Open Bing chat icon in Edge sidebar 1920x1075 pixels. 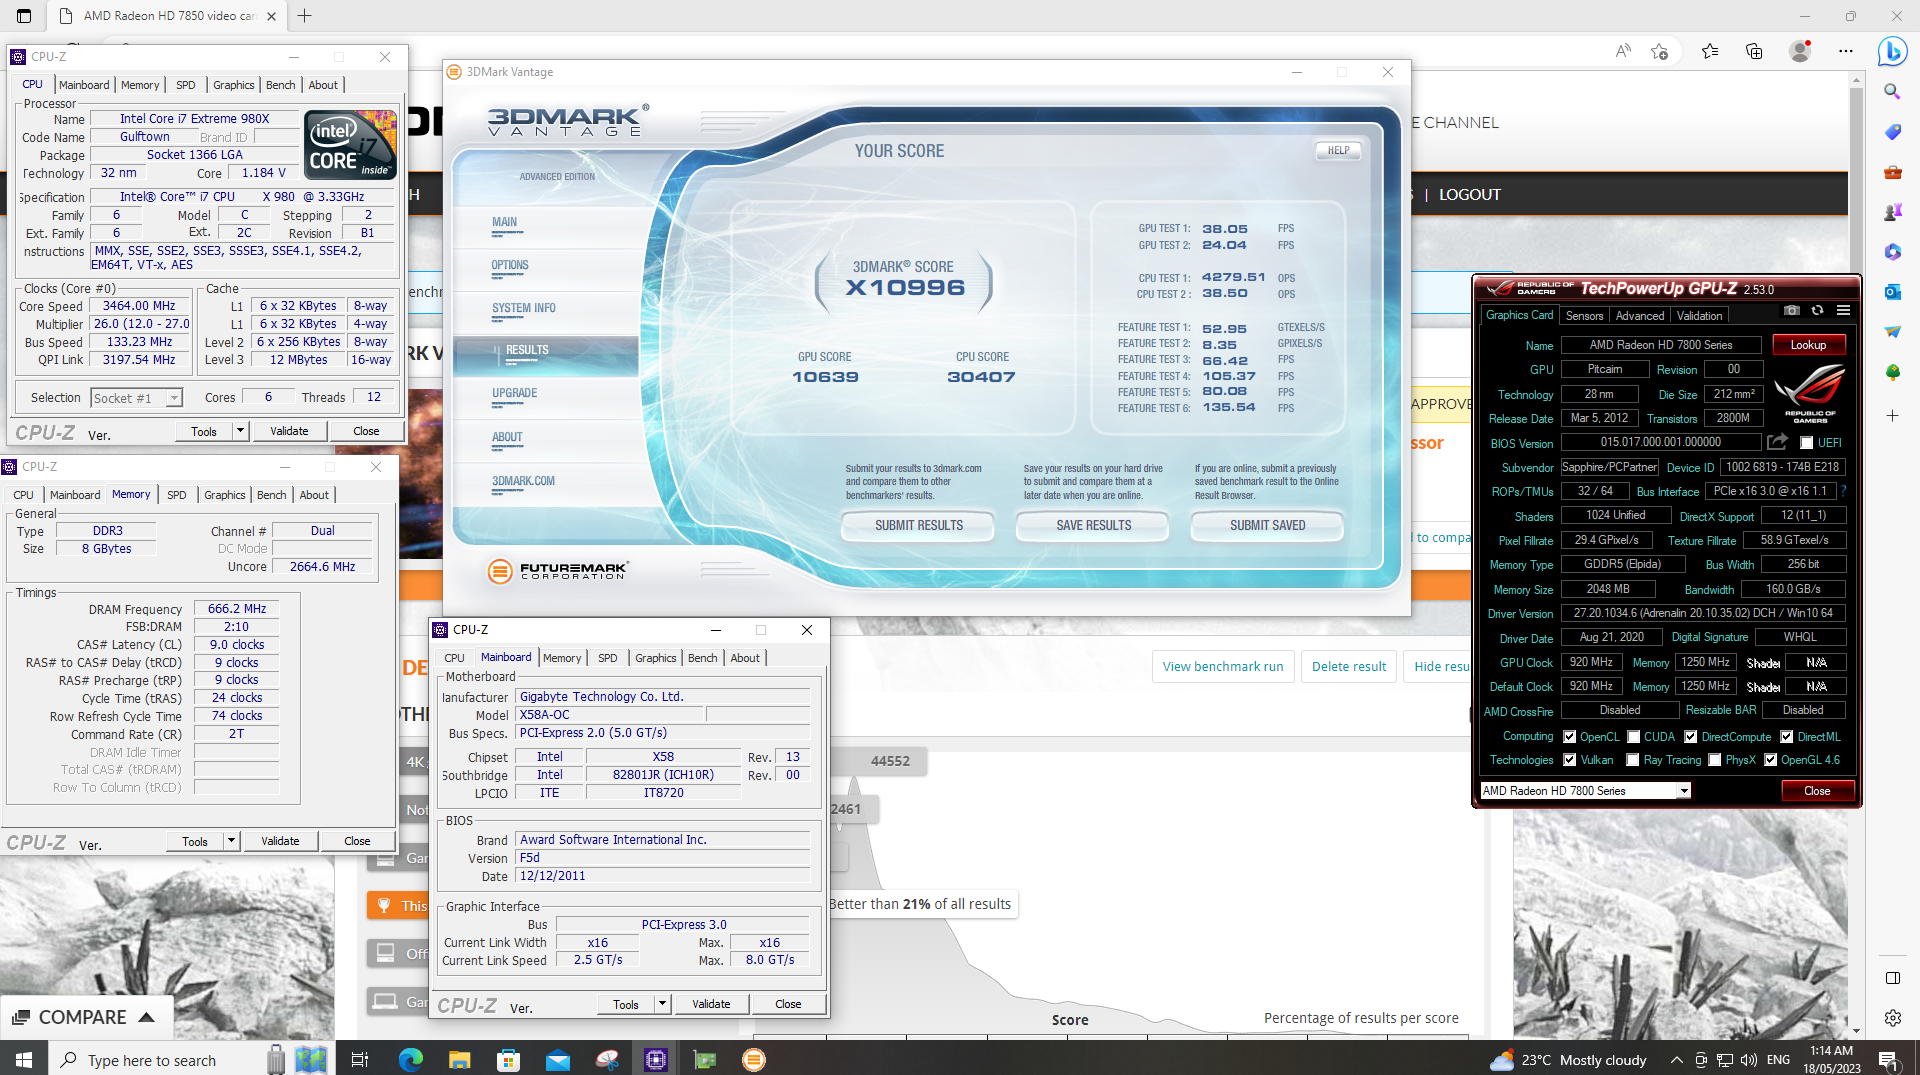coord(1892,50)
